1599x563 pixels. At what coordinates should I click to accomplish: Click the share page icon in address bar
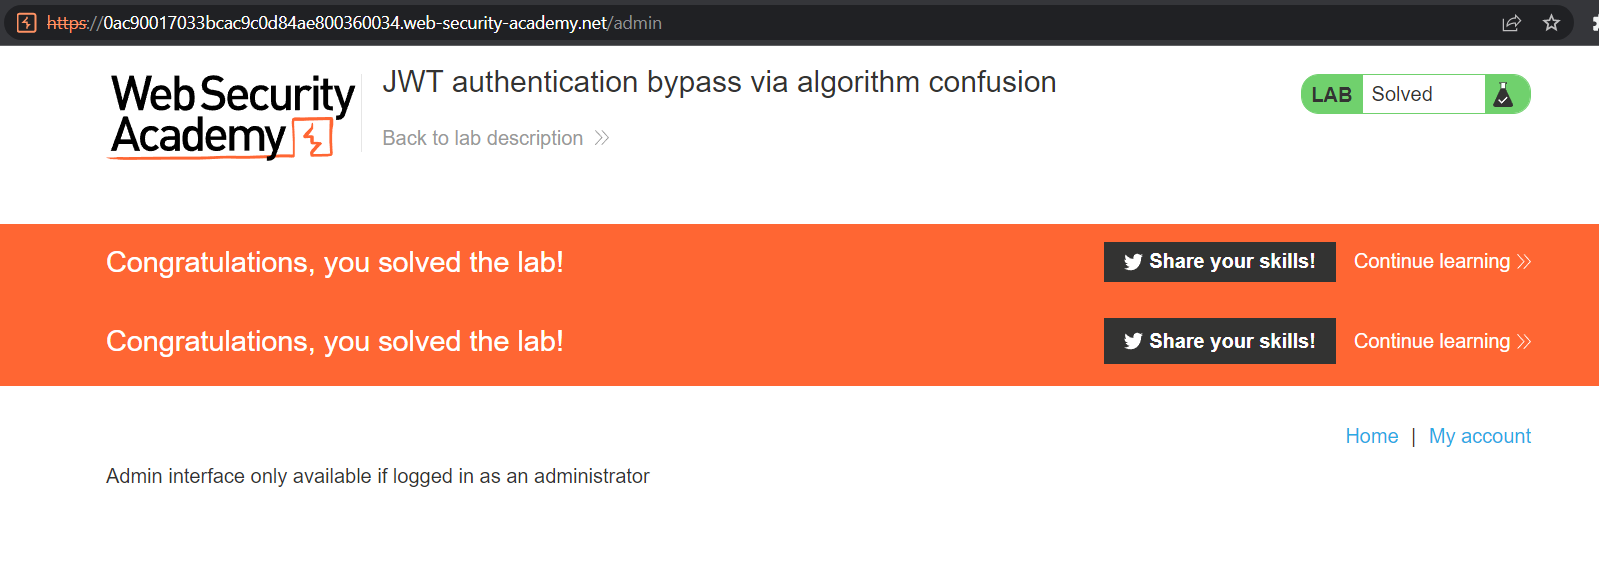click(1511, 23)
